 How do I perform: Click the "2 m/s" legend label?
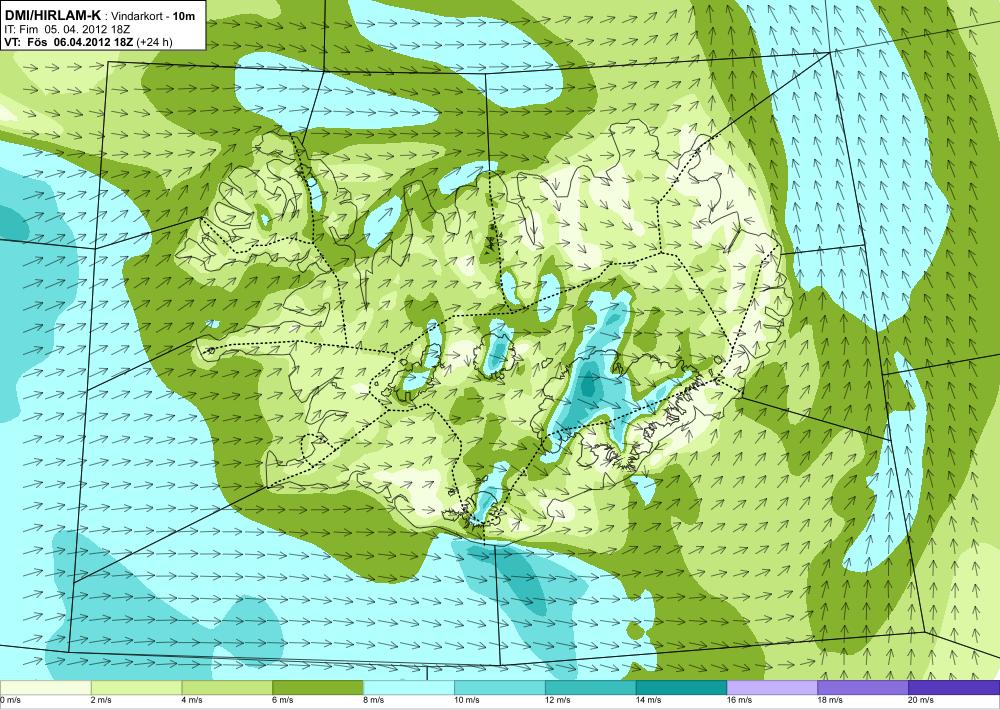[x=101, y=700]
